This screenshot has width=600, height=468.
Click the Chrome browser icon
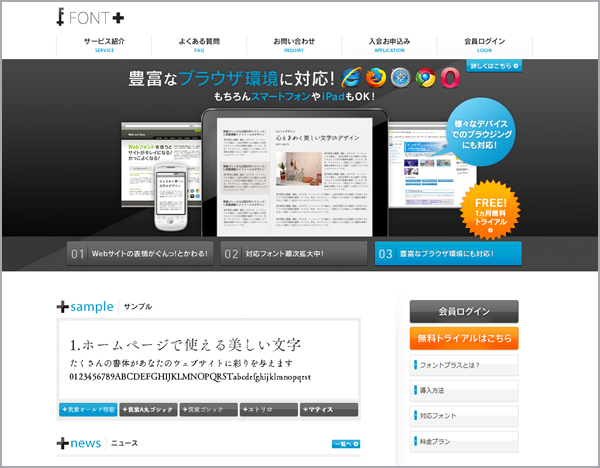pyautogui.click(x=425, y=78)
